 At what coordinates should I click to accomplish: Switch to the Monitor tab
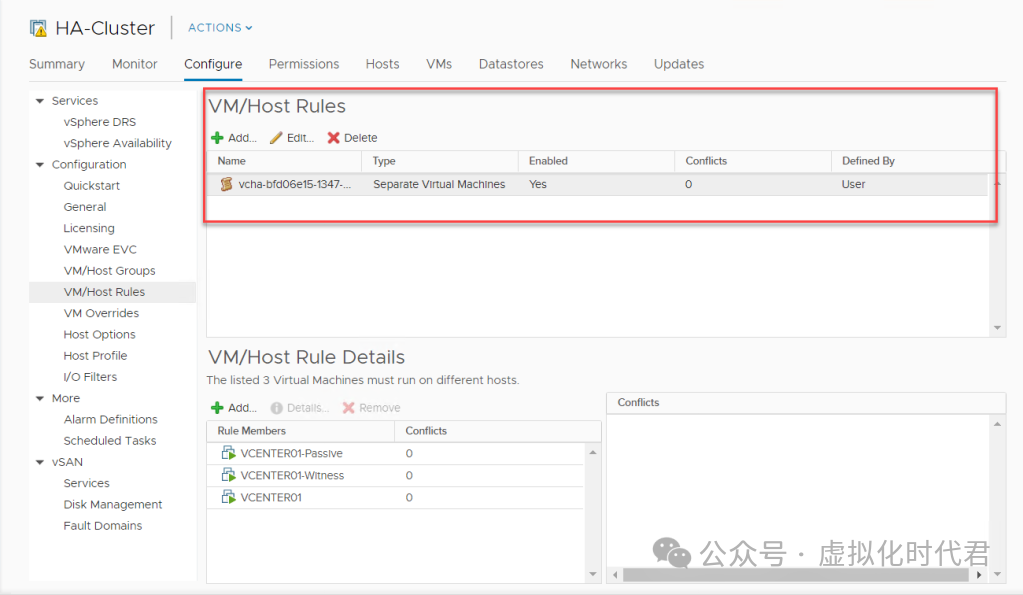(x=134, y=64)
